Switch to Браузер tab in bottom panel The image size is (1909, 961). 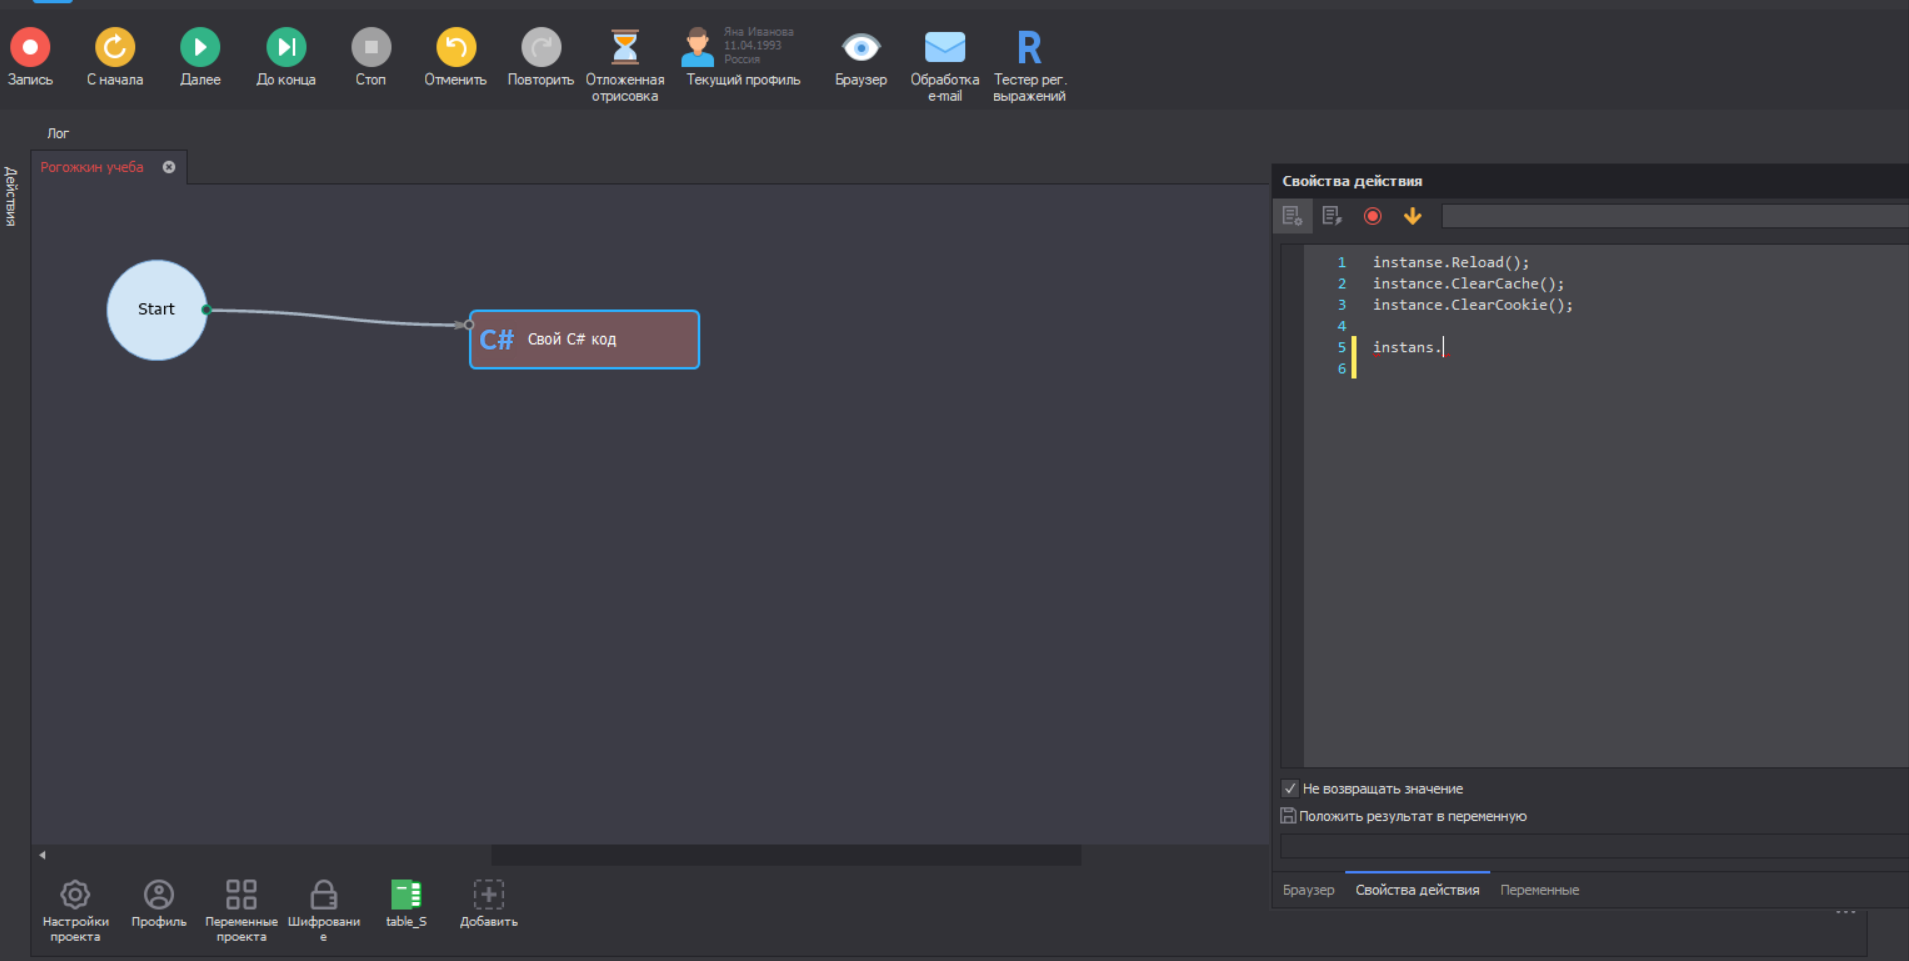point(1308,890)
